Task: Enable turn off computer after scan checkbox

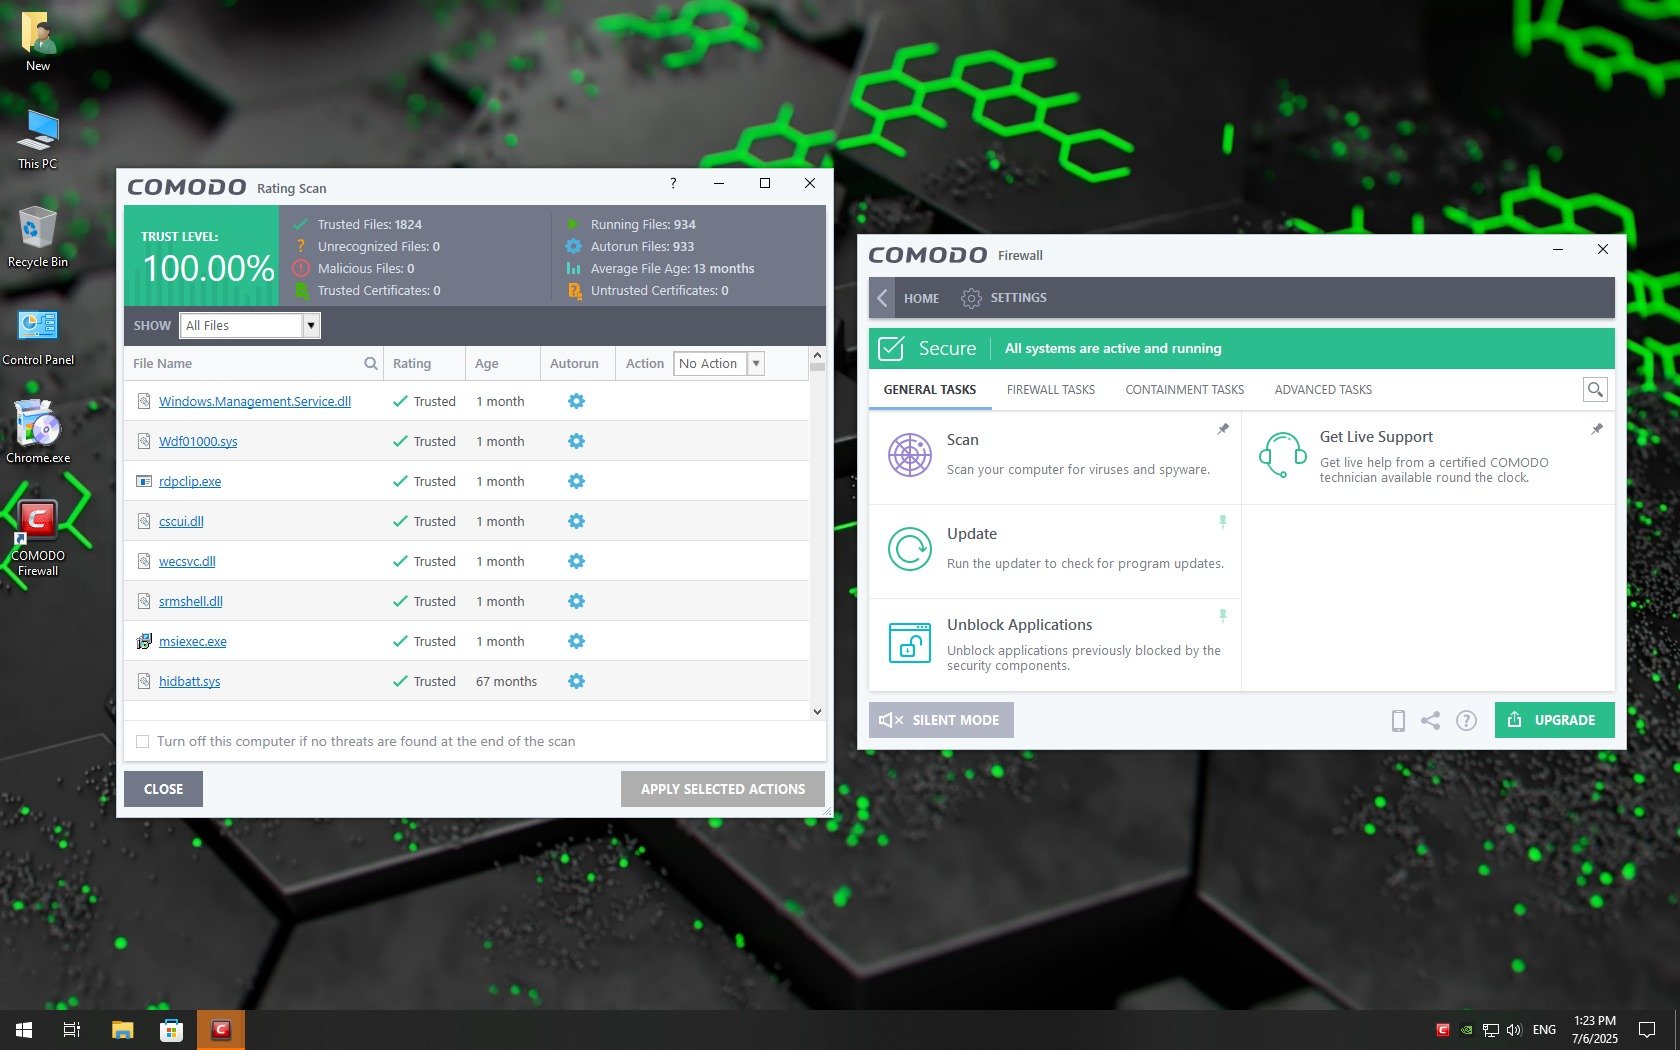Action: click(x=143, y=741)
